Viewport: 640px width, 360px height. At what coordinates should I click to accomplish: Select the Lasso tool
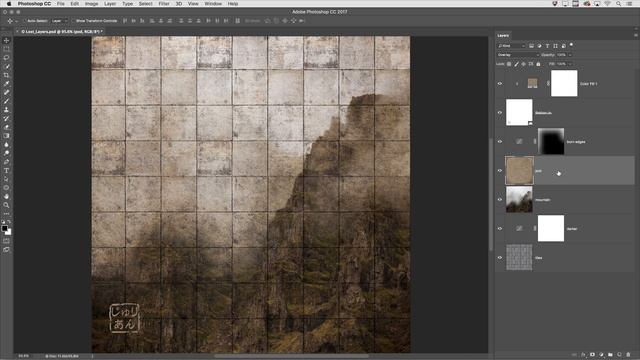click(x=6, y=58)
